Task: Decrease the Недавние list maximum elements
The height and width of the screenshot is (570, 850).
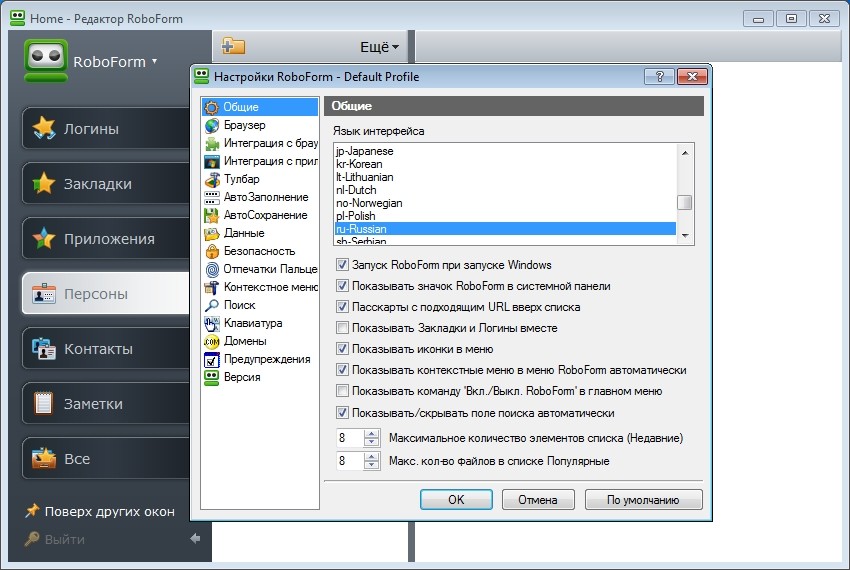Action: coord(371,442)
